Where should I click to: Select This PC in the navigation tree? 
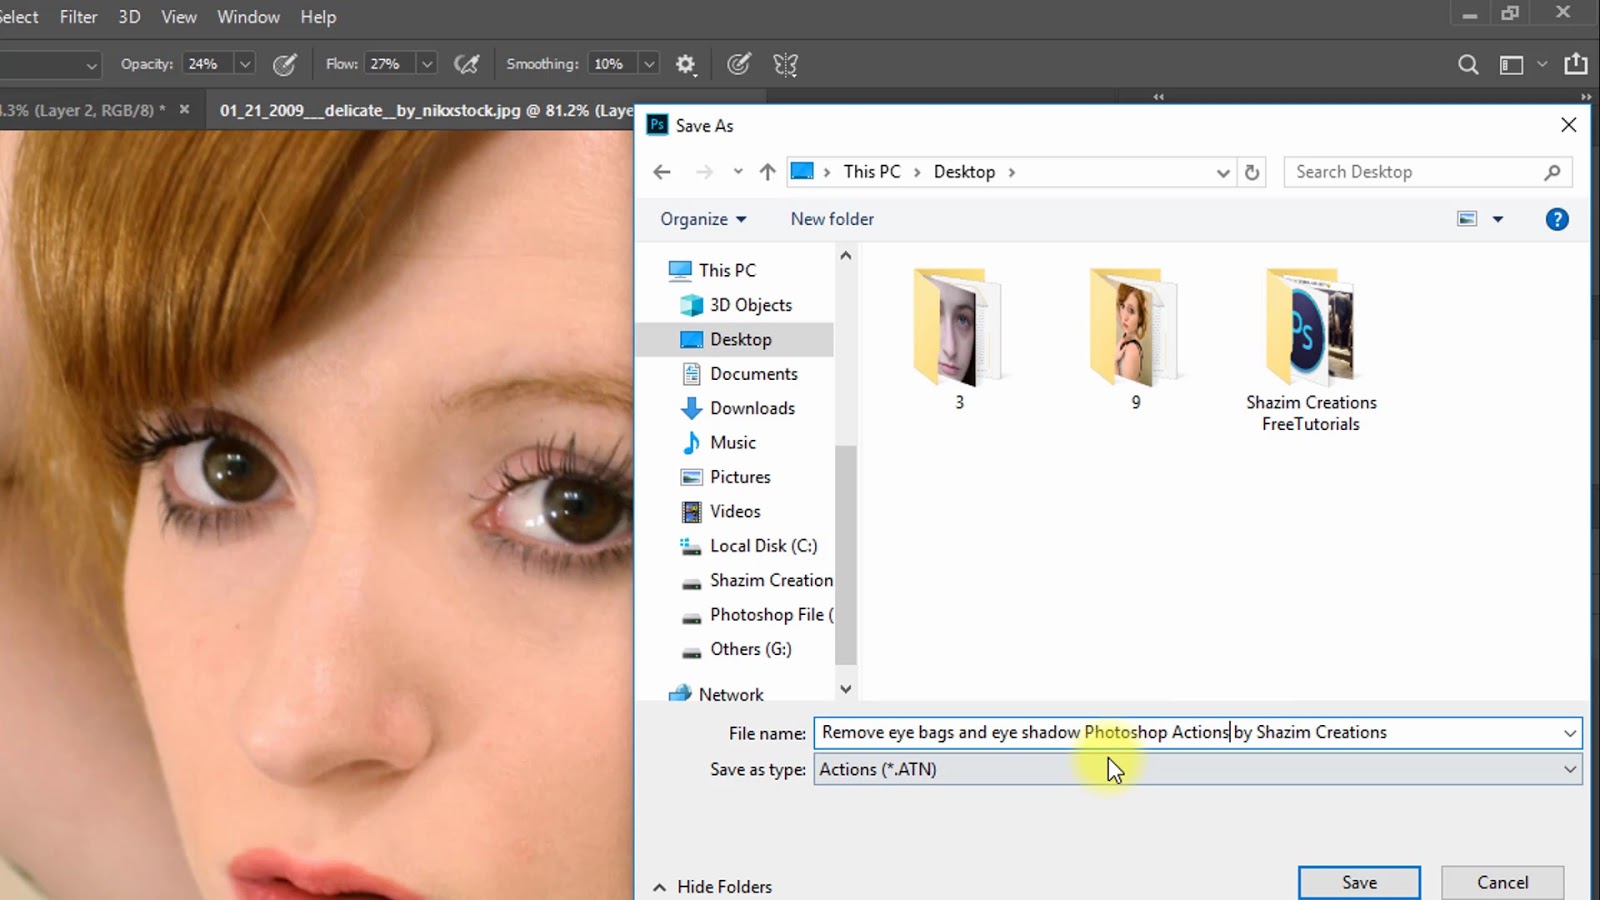point(727,270)
